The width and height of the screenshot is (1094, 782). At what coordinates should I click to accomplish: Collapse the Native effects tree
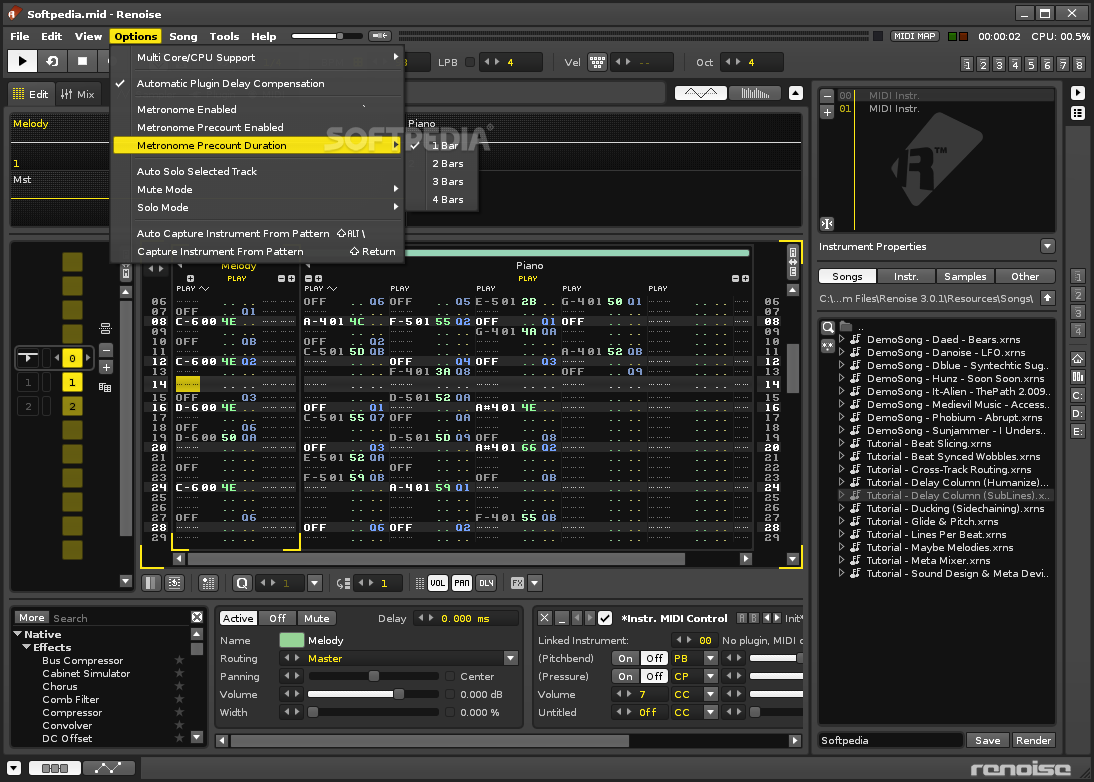(17, 634)
